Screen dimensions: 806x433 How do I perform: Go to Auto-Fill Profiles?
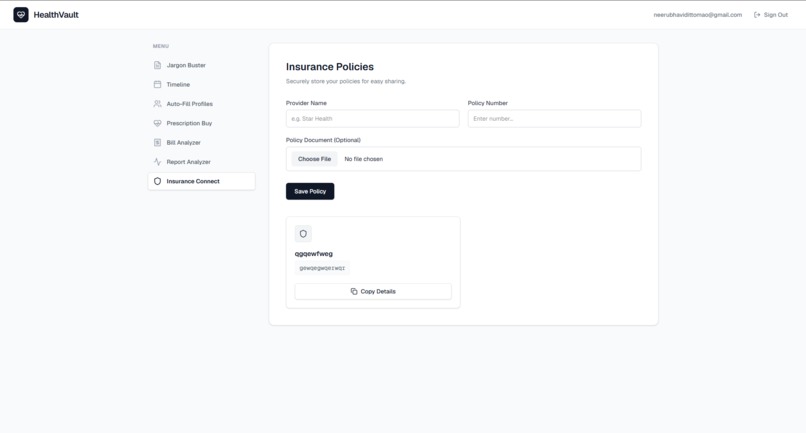coord(202,104)
